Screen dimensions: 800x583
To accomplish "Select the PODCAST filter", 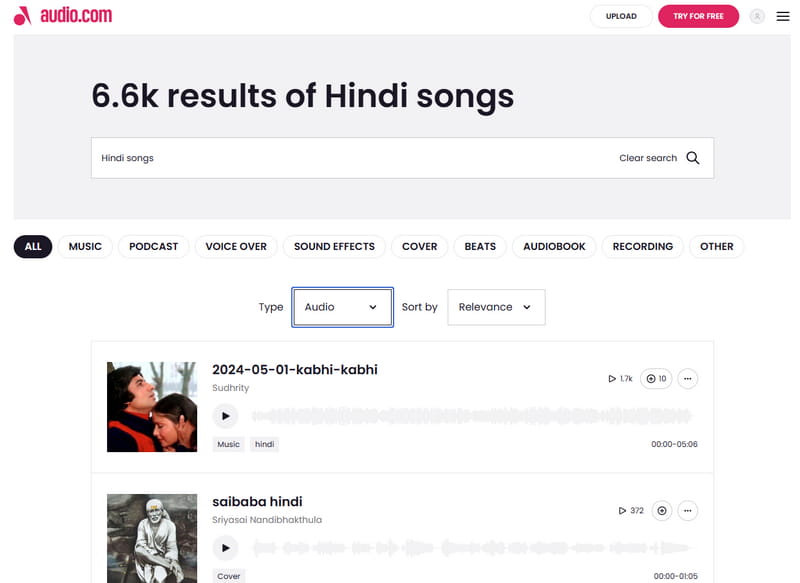I will click(x=153, y=246).
